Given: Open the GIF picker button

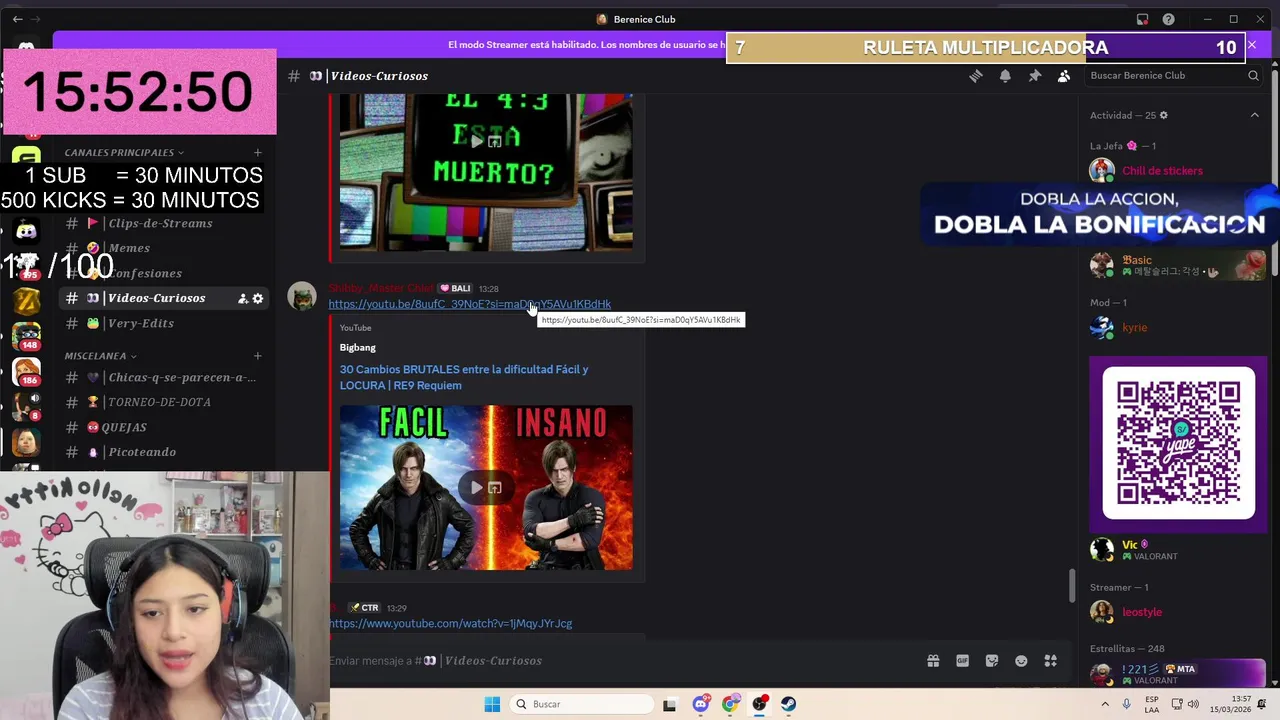Looking at the screenshot, I should click(962, 661).
